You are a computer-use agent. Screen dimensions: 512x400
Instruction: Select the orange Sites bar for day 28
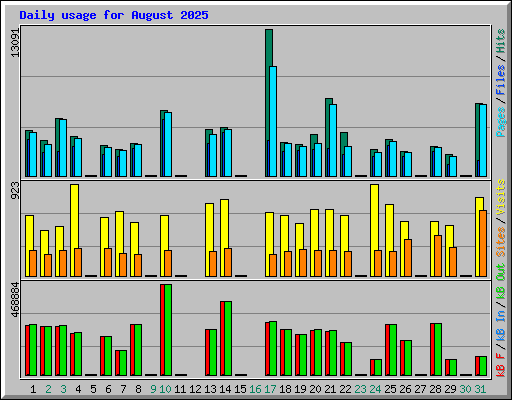[x=438, y=256]
